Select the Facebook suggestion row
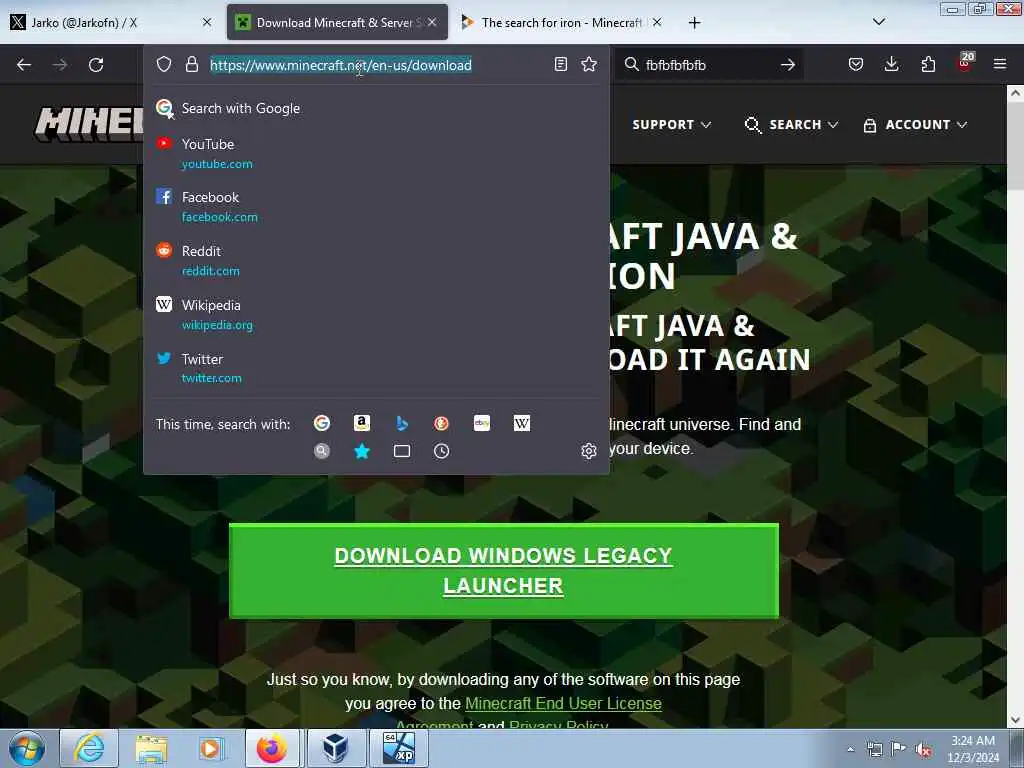This screenshot has width=1024, height=768. pos(376,206)
